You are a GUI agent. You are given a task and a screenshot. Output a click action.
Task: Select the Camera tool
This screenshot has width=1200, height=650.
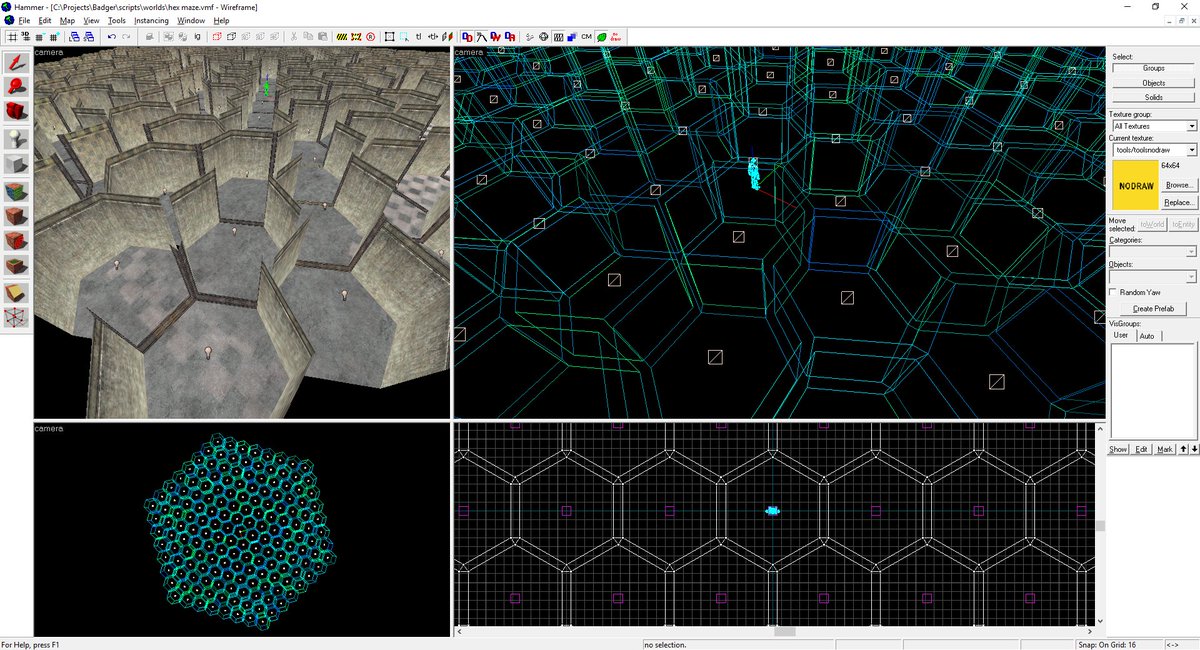point(15,111)
